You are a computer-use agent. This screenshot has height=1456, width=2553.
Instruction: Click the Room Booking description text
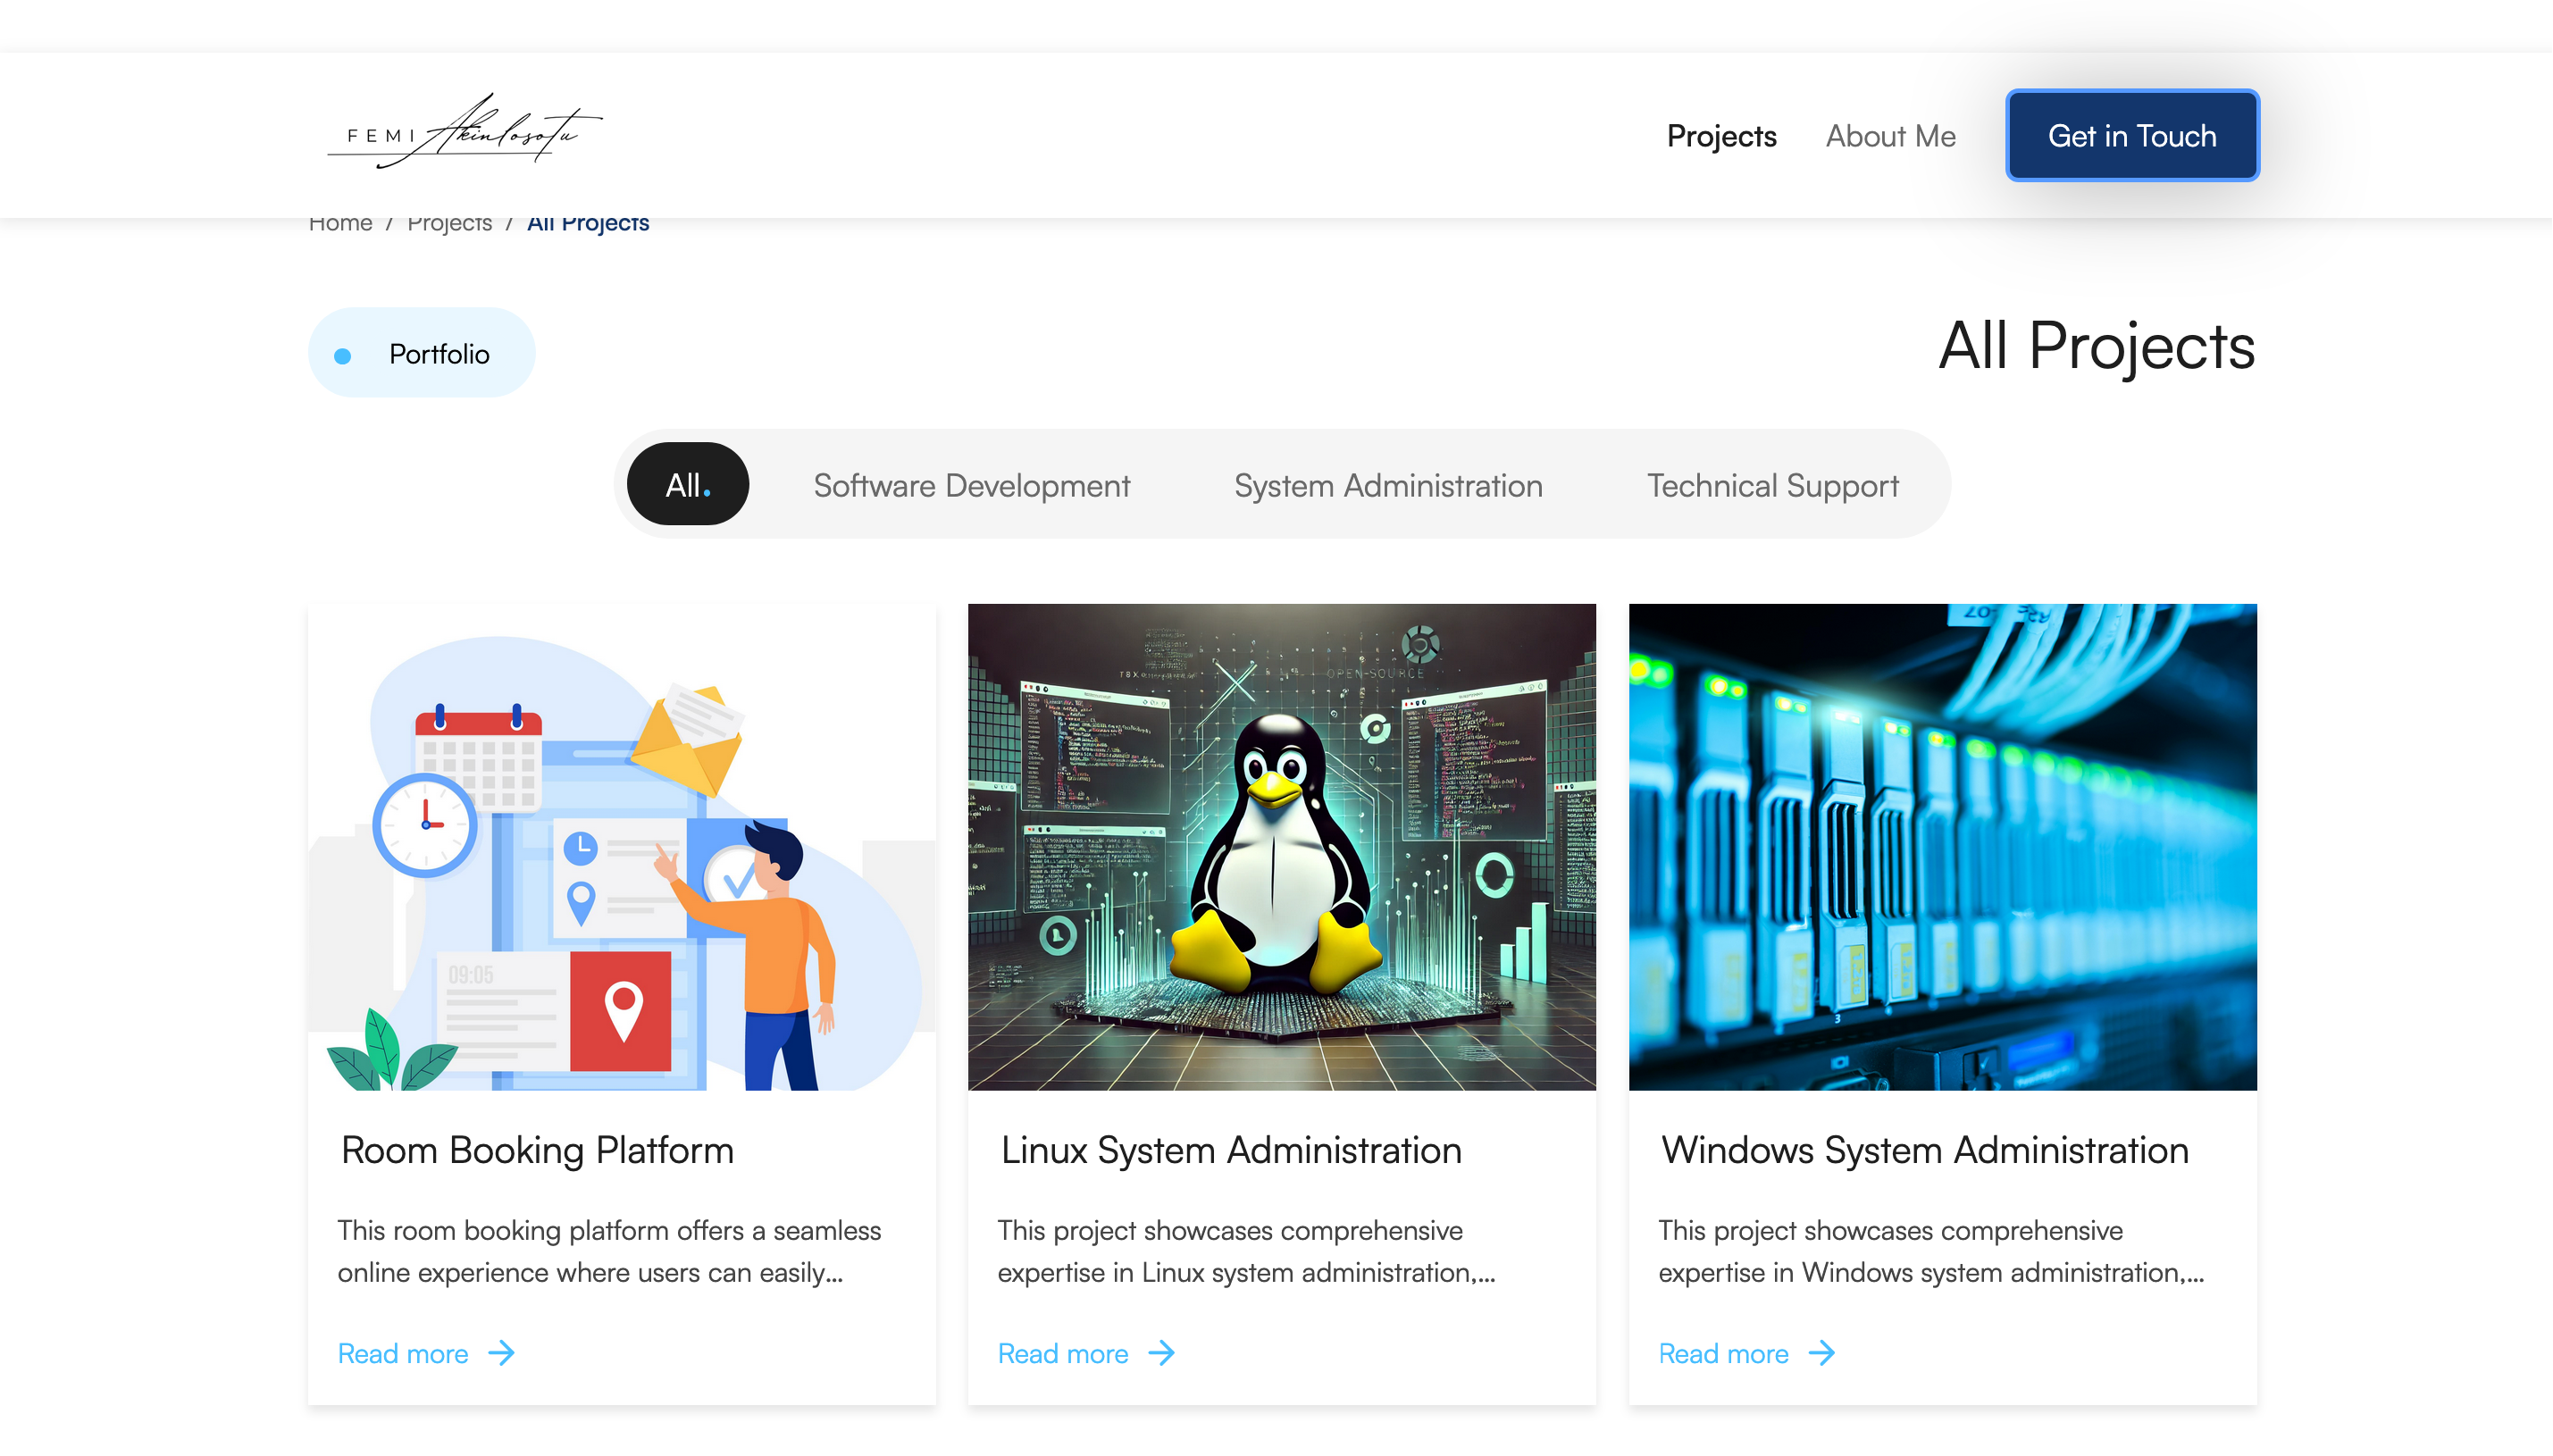tap(609, 1251)
